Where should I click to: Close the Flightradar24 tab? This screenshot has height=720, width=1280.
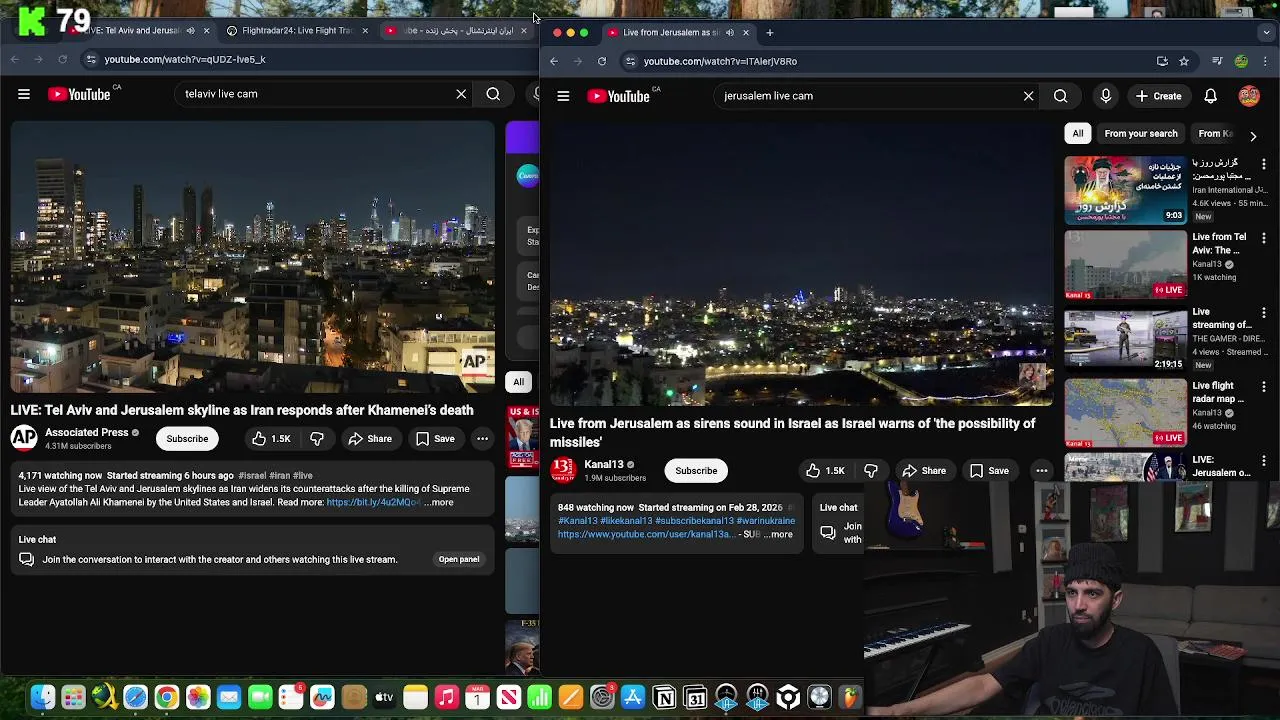(x=365, y=31)
